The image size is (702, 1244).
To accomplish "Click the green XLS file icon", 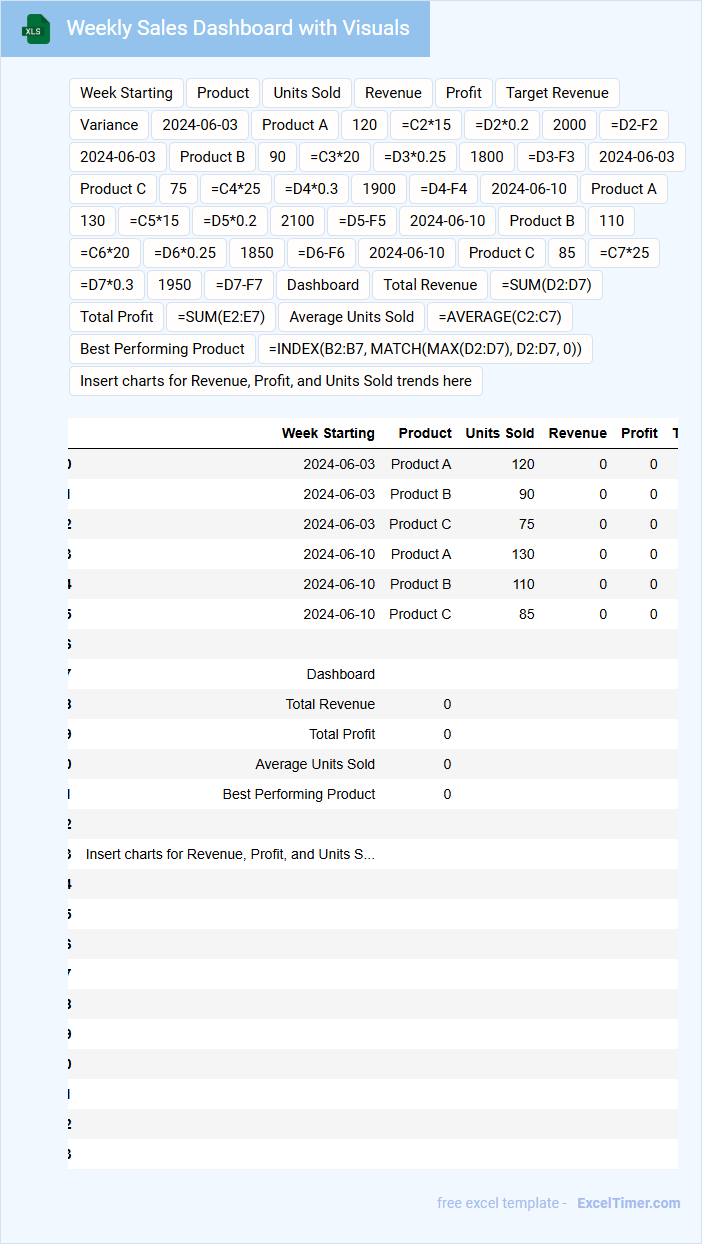I will pyautogui.click(x=36, y=29).
